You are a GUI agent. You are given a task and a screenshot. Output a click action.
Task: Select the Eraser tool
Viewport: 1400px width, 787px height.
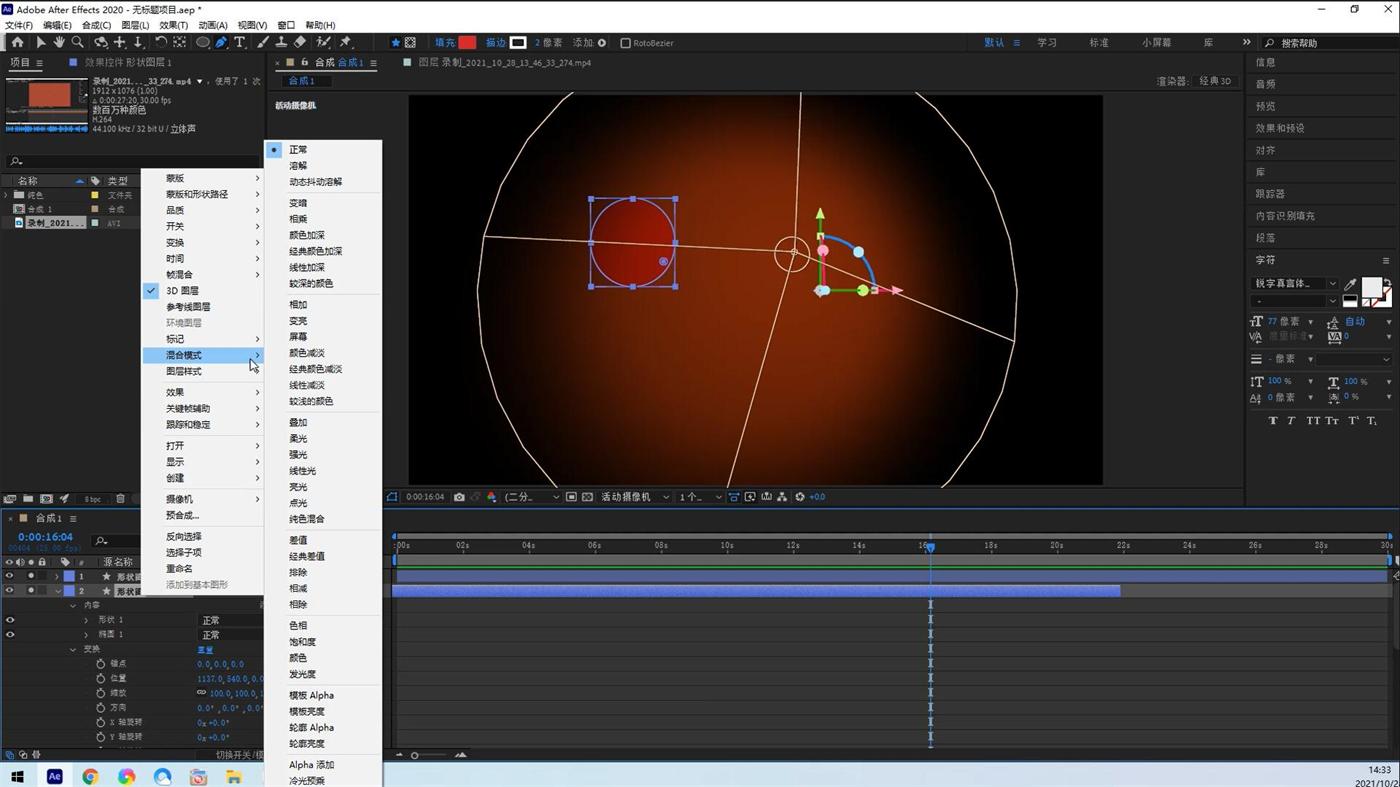click(x=300, y=43)
